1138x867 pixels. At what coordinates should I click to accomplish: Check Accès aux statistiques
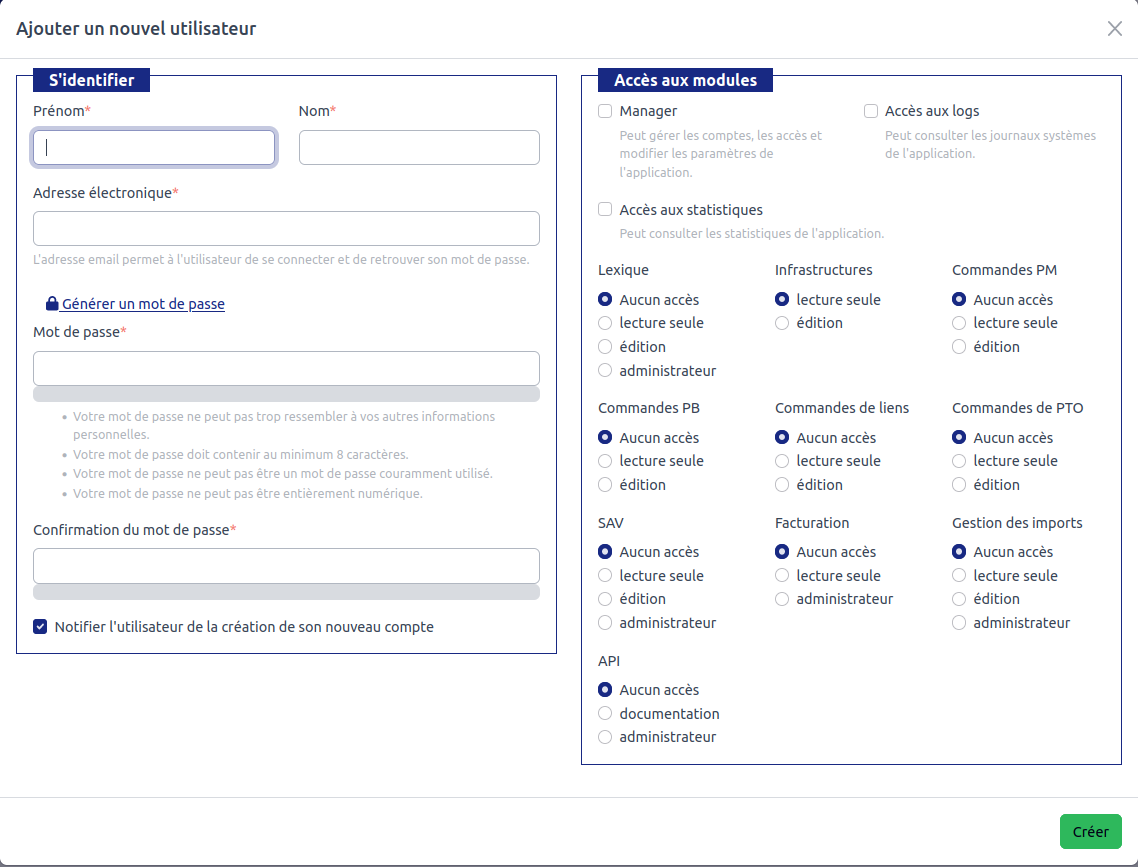605,209
